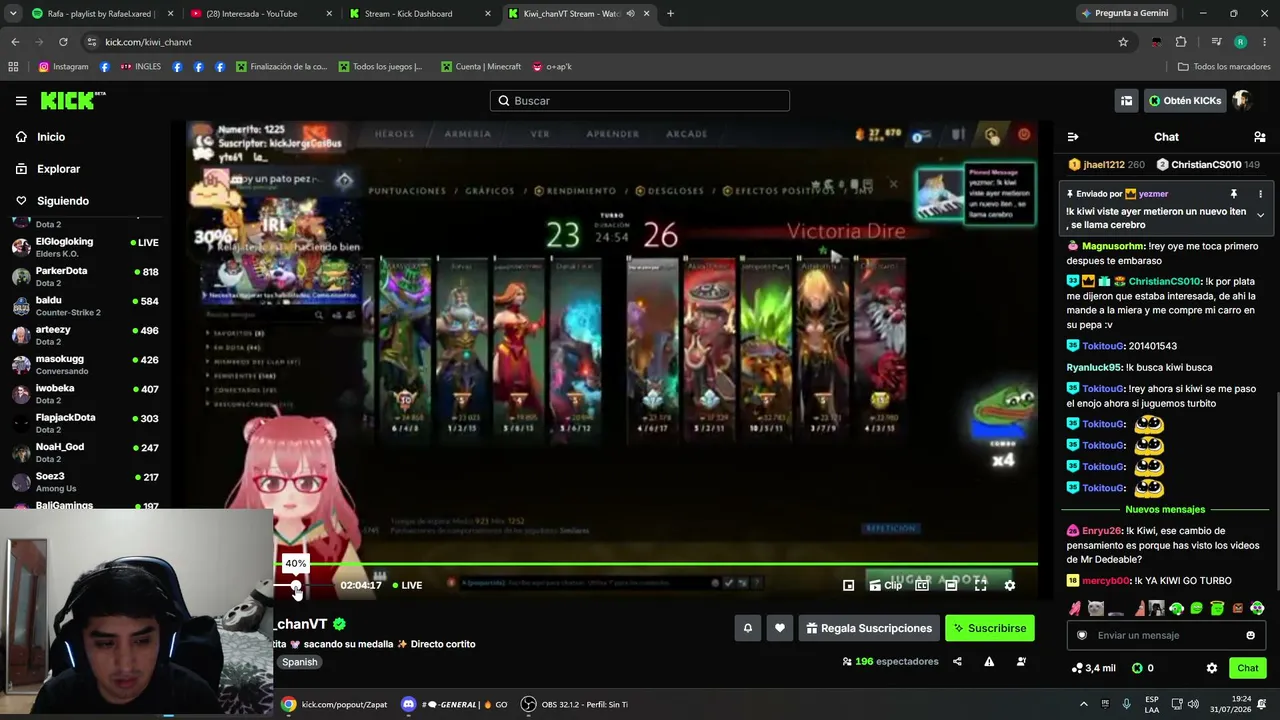Create a Clip from the stream
Viewport: 1280px width, 720px height.
pyautogui.click(x=886, y=585)
